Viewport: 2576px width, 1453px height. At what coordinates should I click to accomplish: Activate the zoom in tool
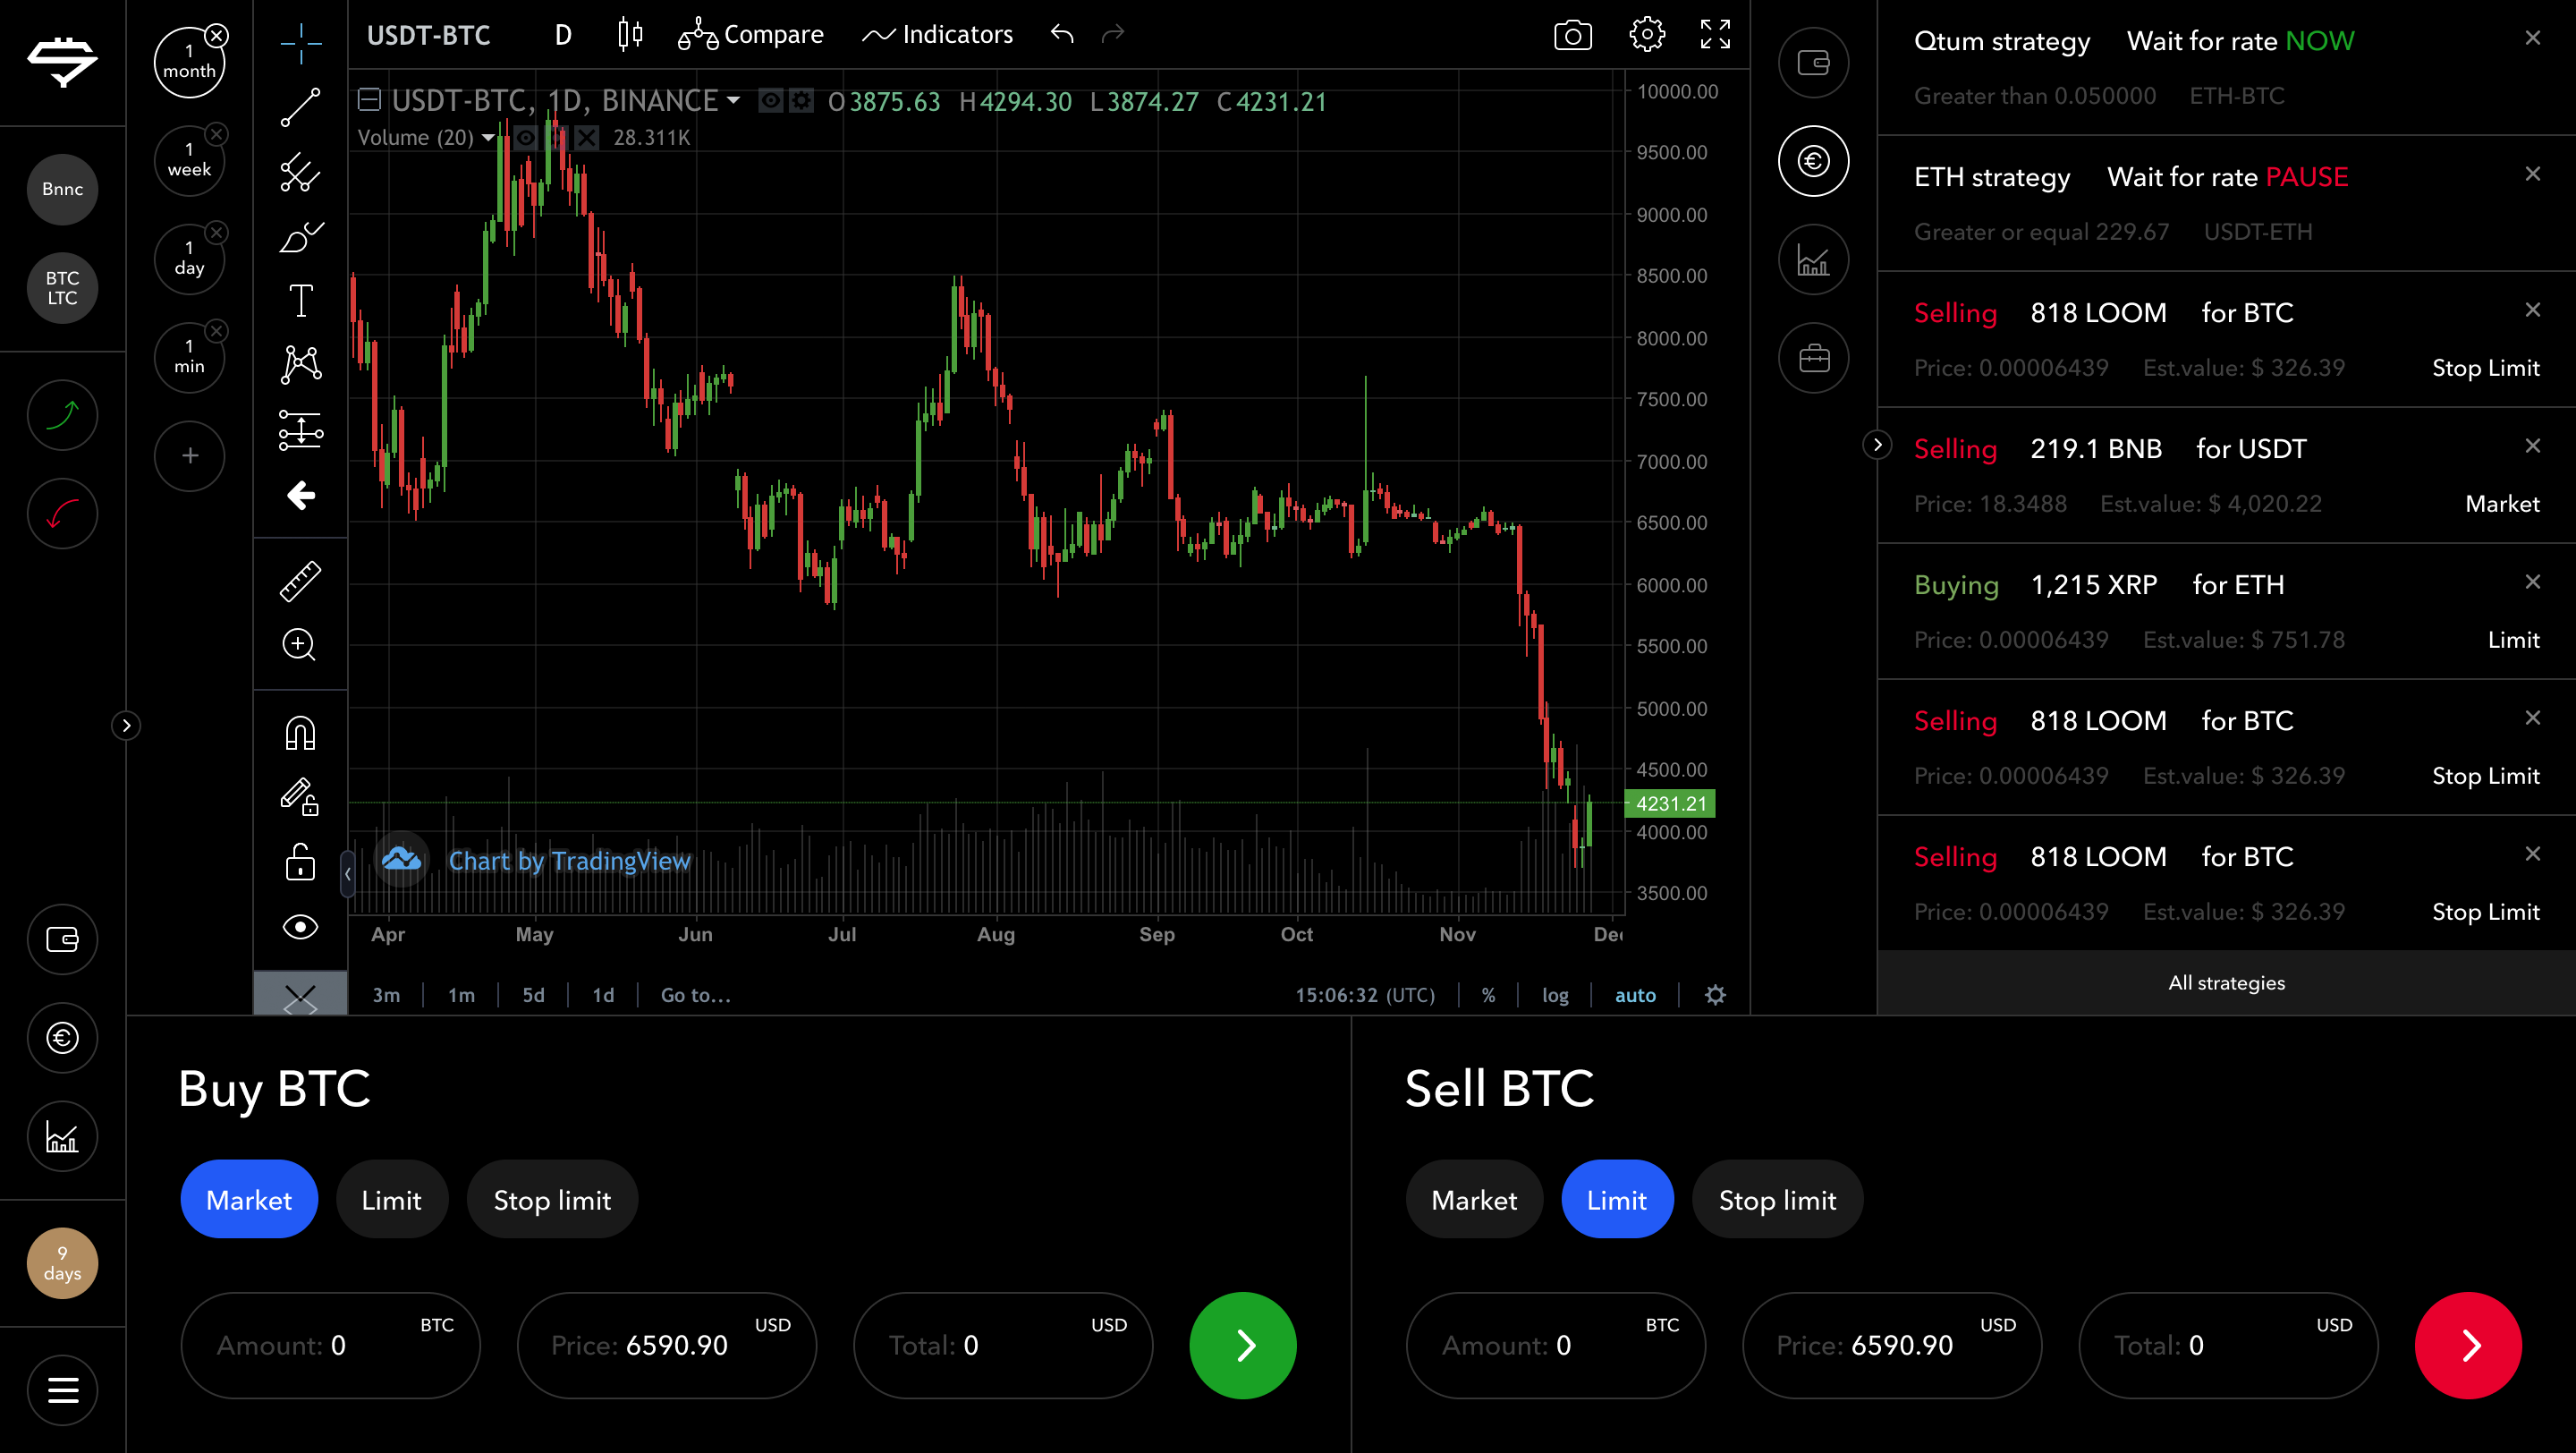[x=300, y=645]
